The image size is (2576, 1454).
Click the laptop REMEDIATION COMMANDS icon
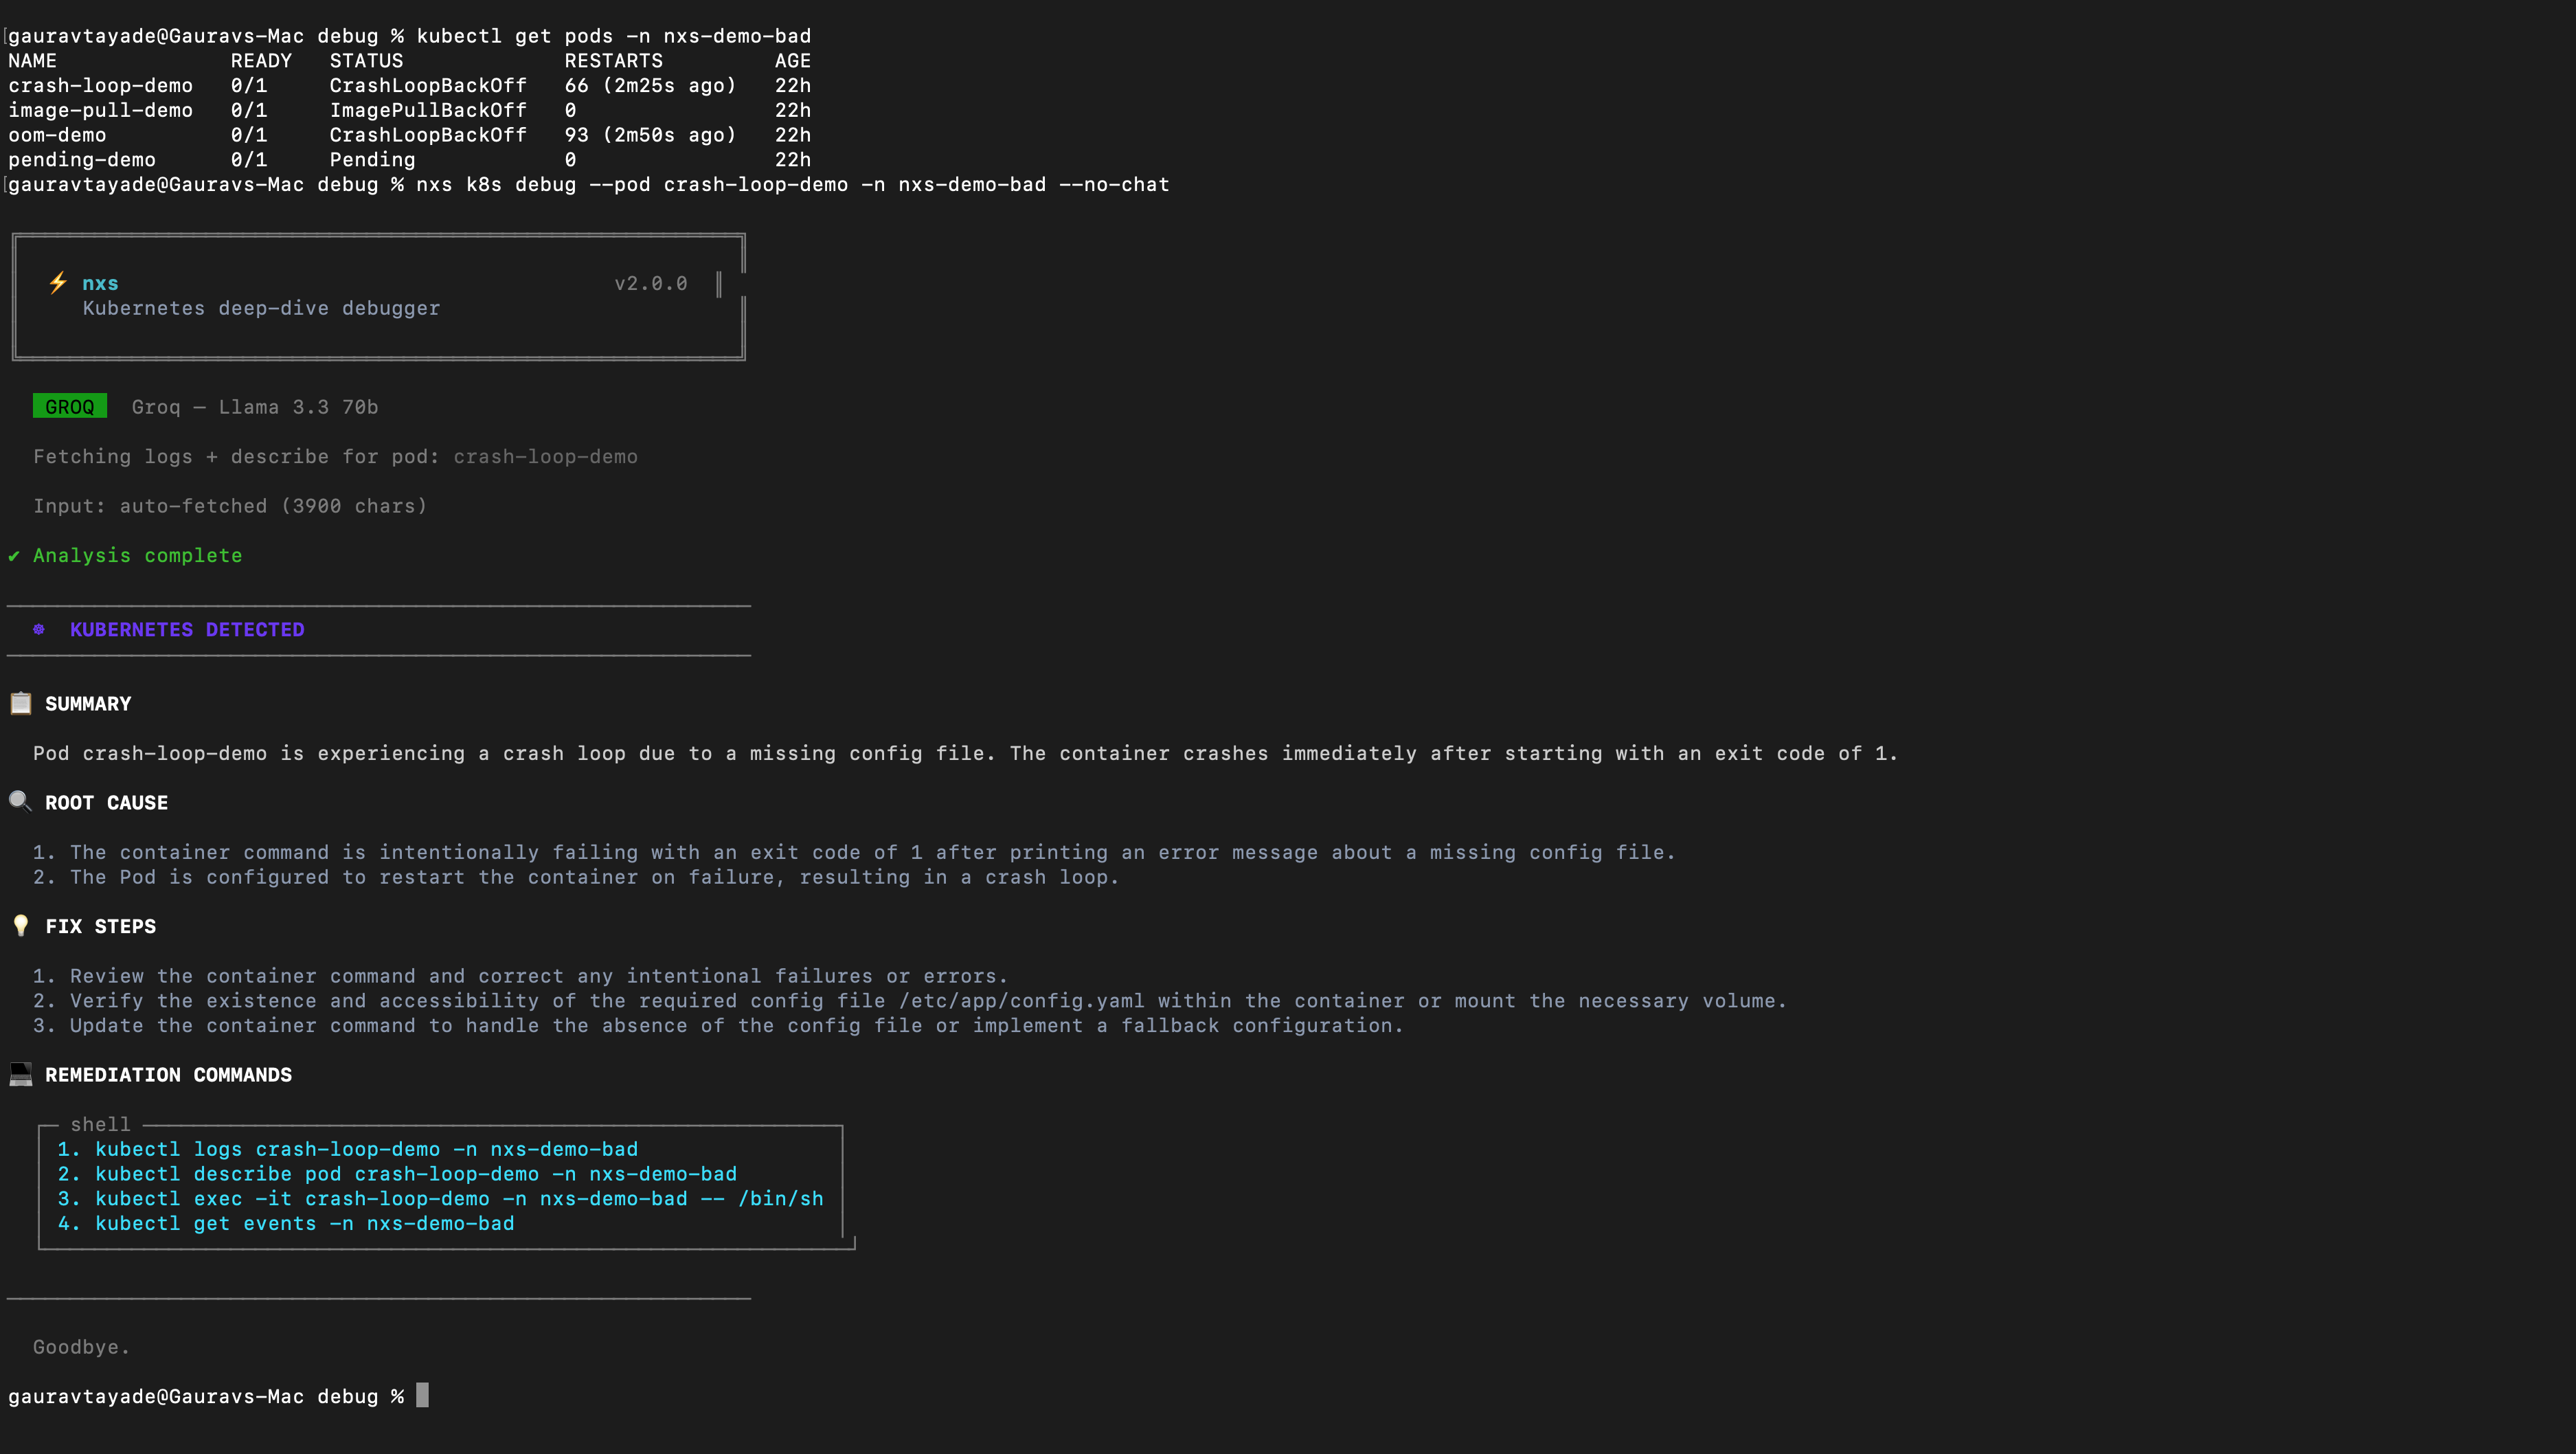click(x=20, y=1074)
